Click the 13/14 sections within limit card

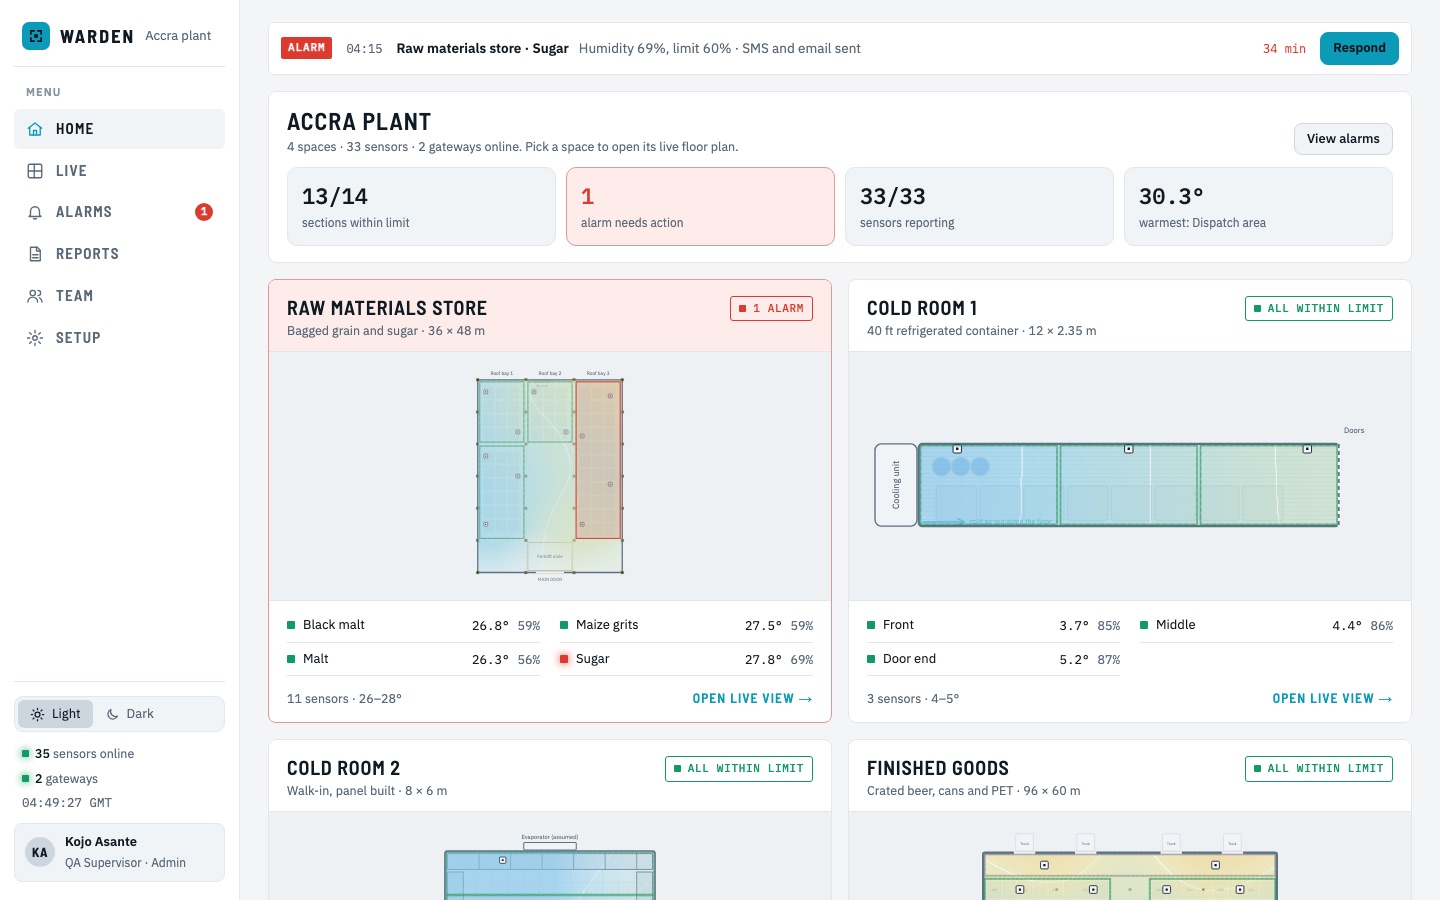(x=421, y=206)
